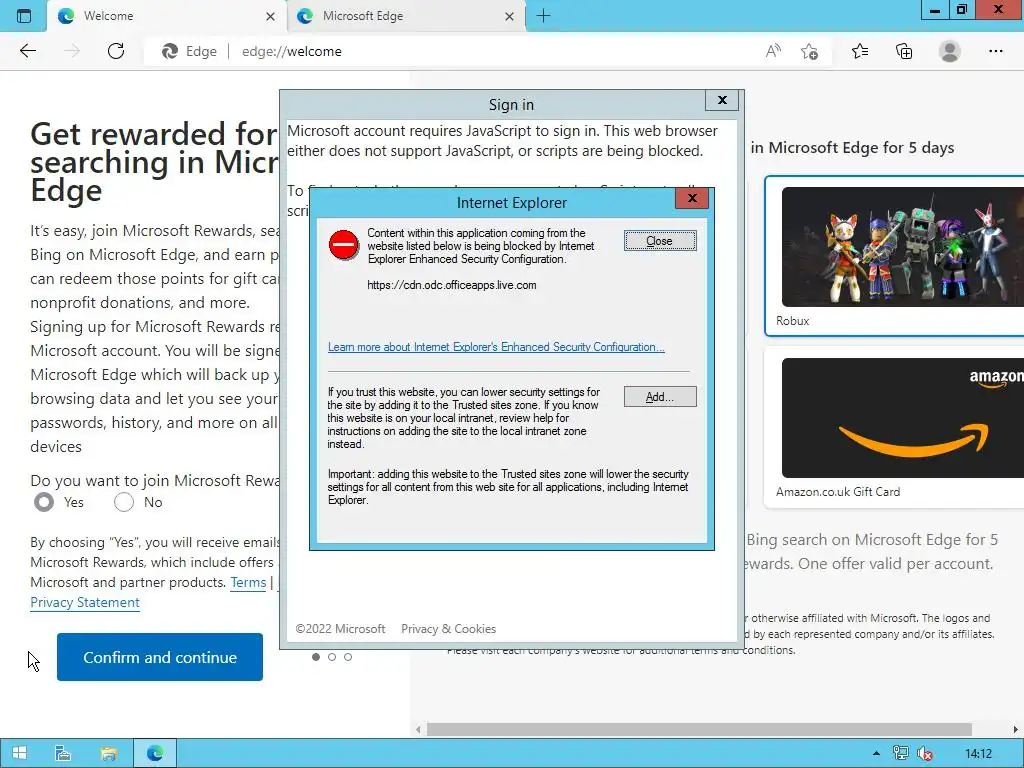Select the No radio button
This screenshot has width=1024, height=768.
(x=124, y=502)
